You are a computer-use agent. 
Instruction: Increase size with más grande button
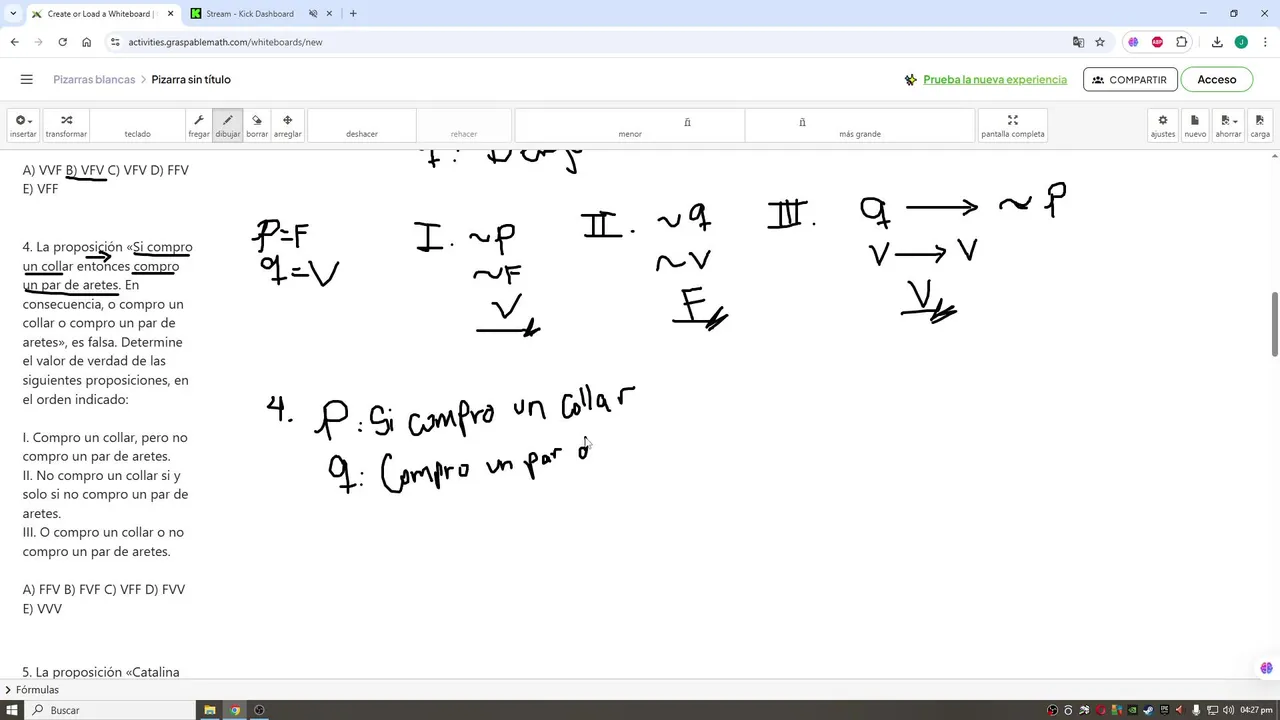tap(860, 126)
